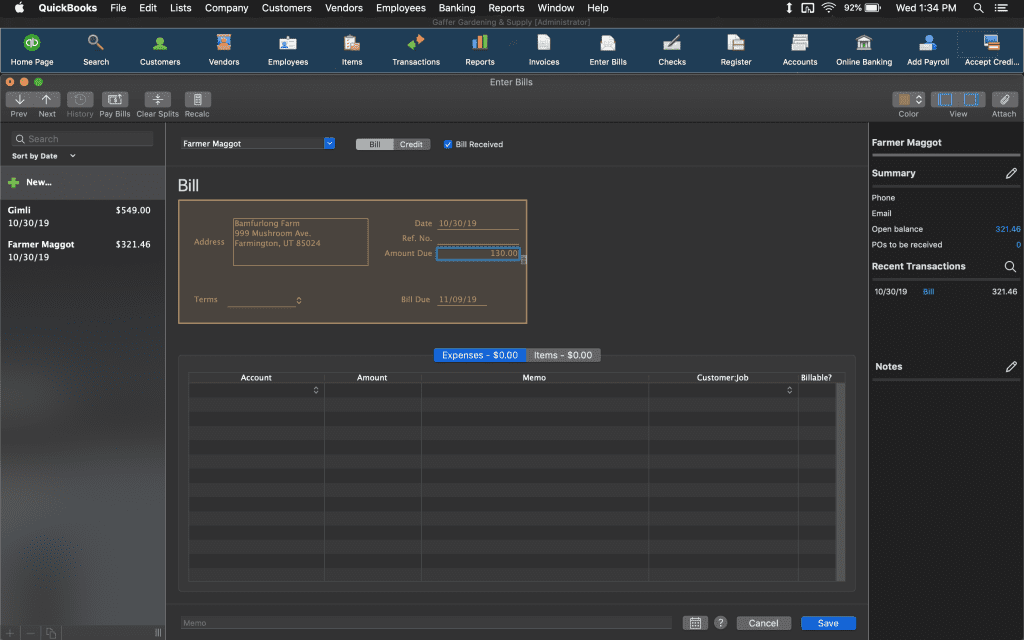The image size is (1024, 640).
Task: Click the Bill Due date field
Action: pos(462,300)
